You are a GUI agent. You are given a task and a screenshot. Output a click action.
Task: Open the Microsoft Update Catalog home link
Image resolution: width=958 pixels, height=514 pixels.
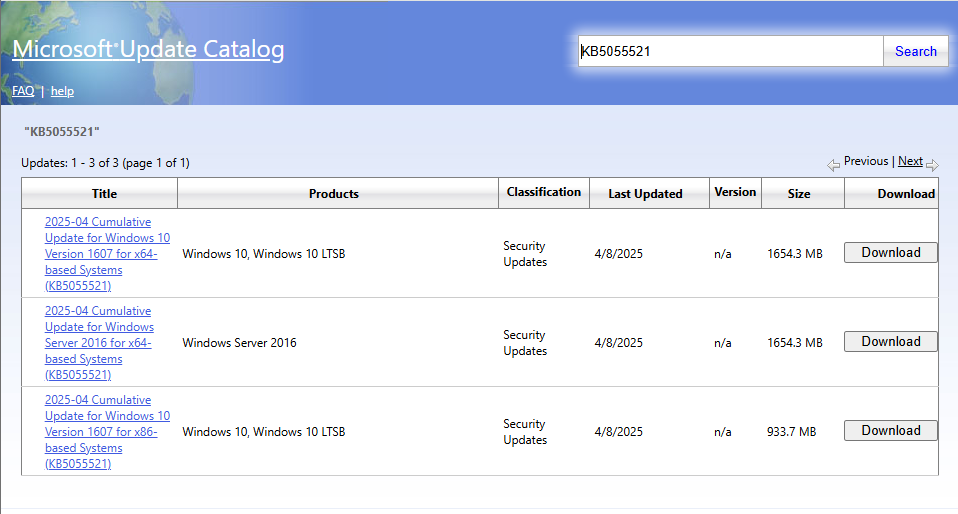(148, 50)
